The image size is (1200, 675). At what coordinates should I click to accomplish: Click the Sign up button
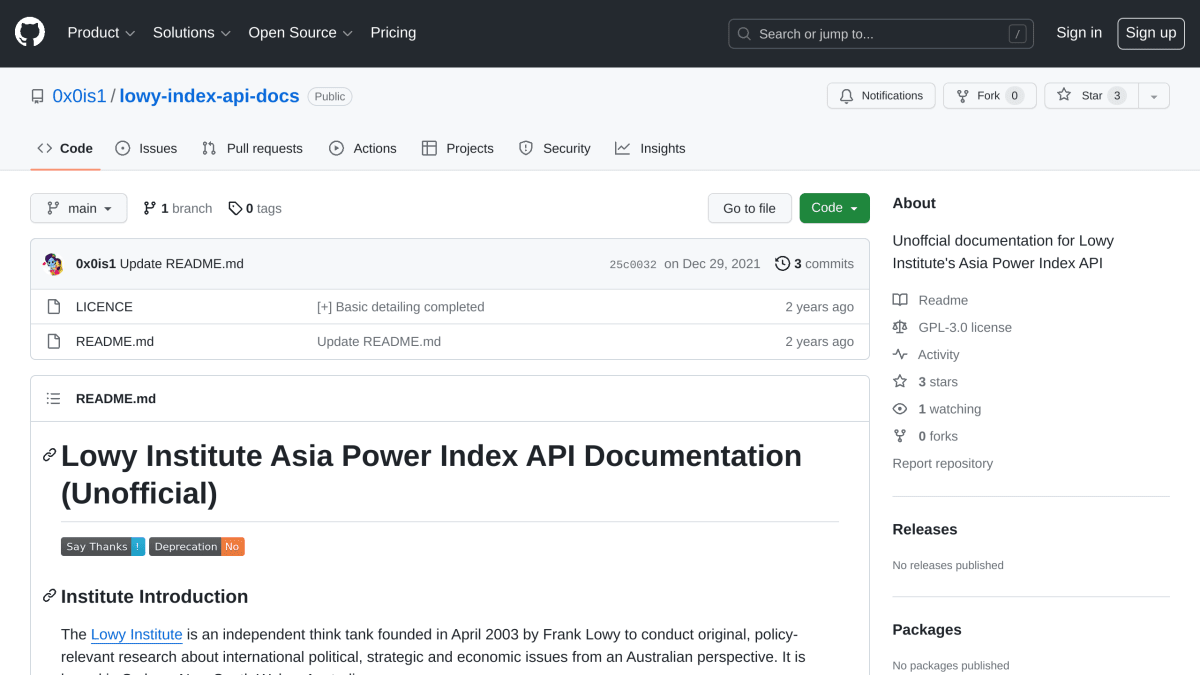pyautogui.click(x=1151, y=33)
